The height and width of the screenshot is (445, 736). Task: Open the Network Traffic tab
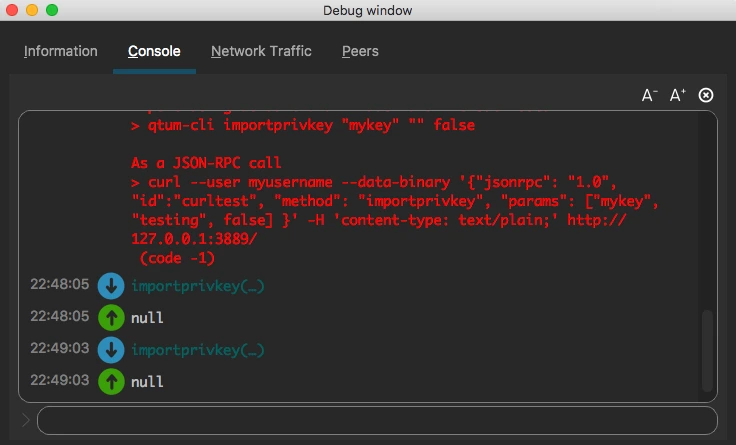tap(261, 51)
